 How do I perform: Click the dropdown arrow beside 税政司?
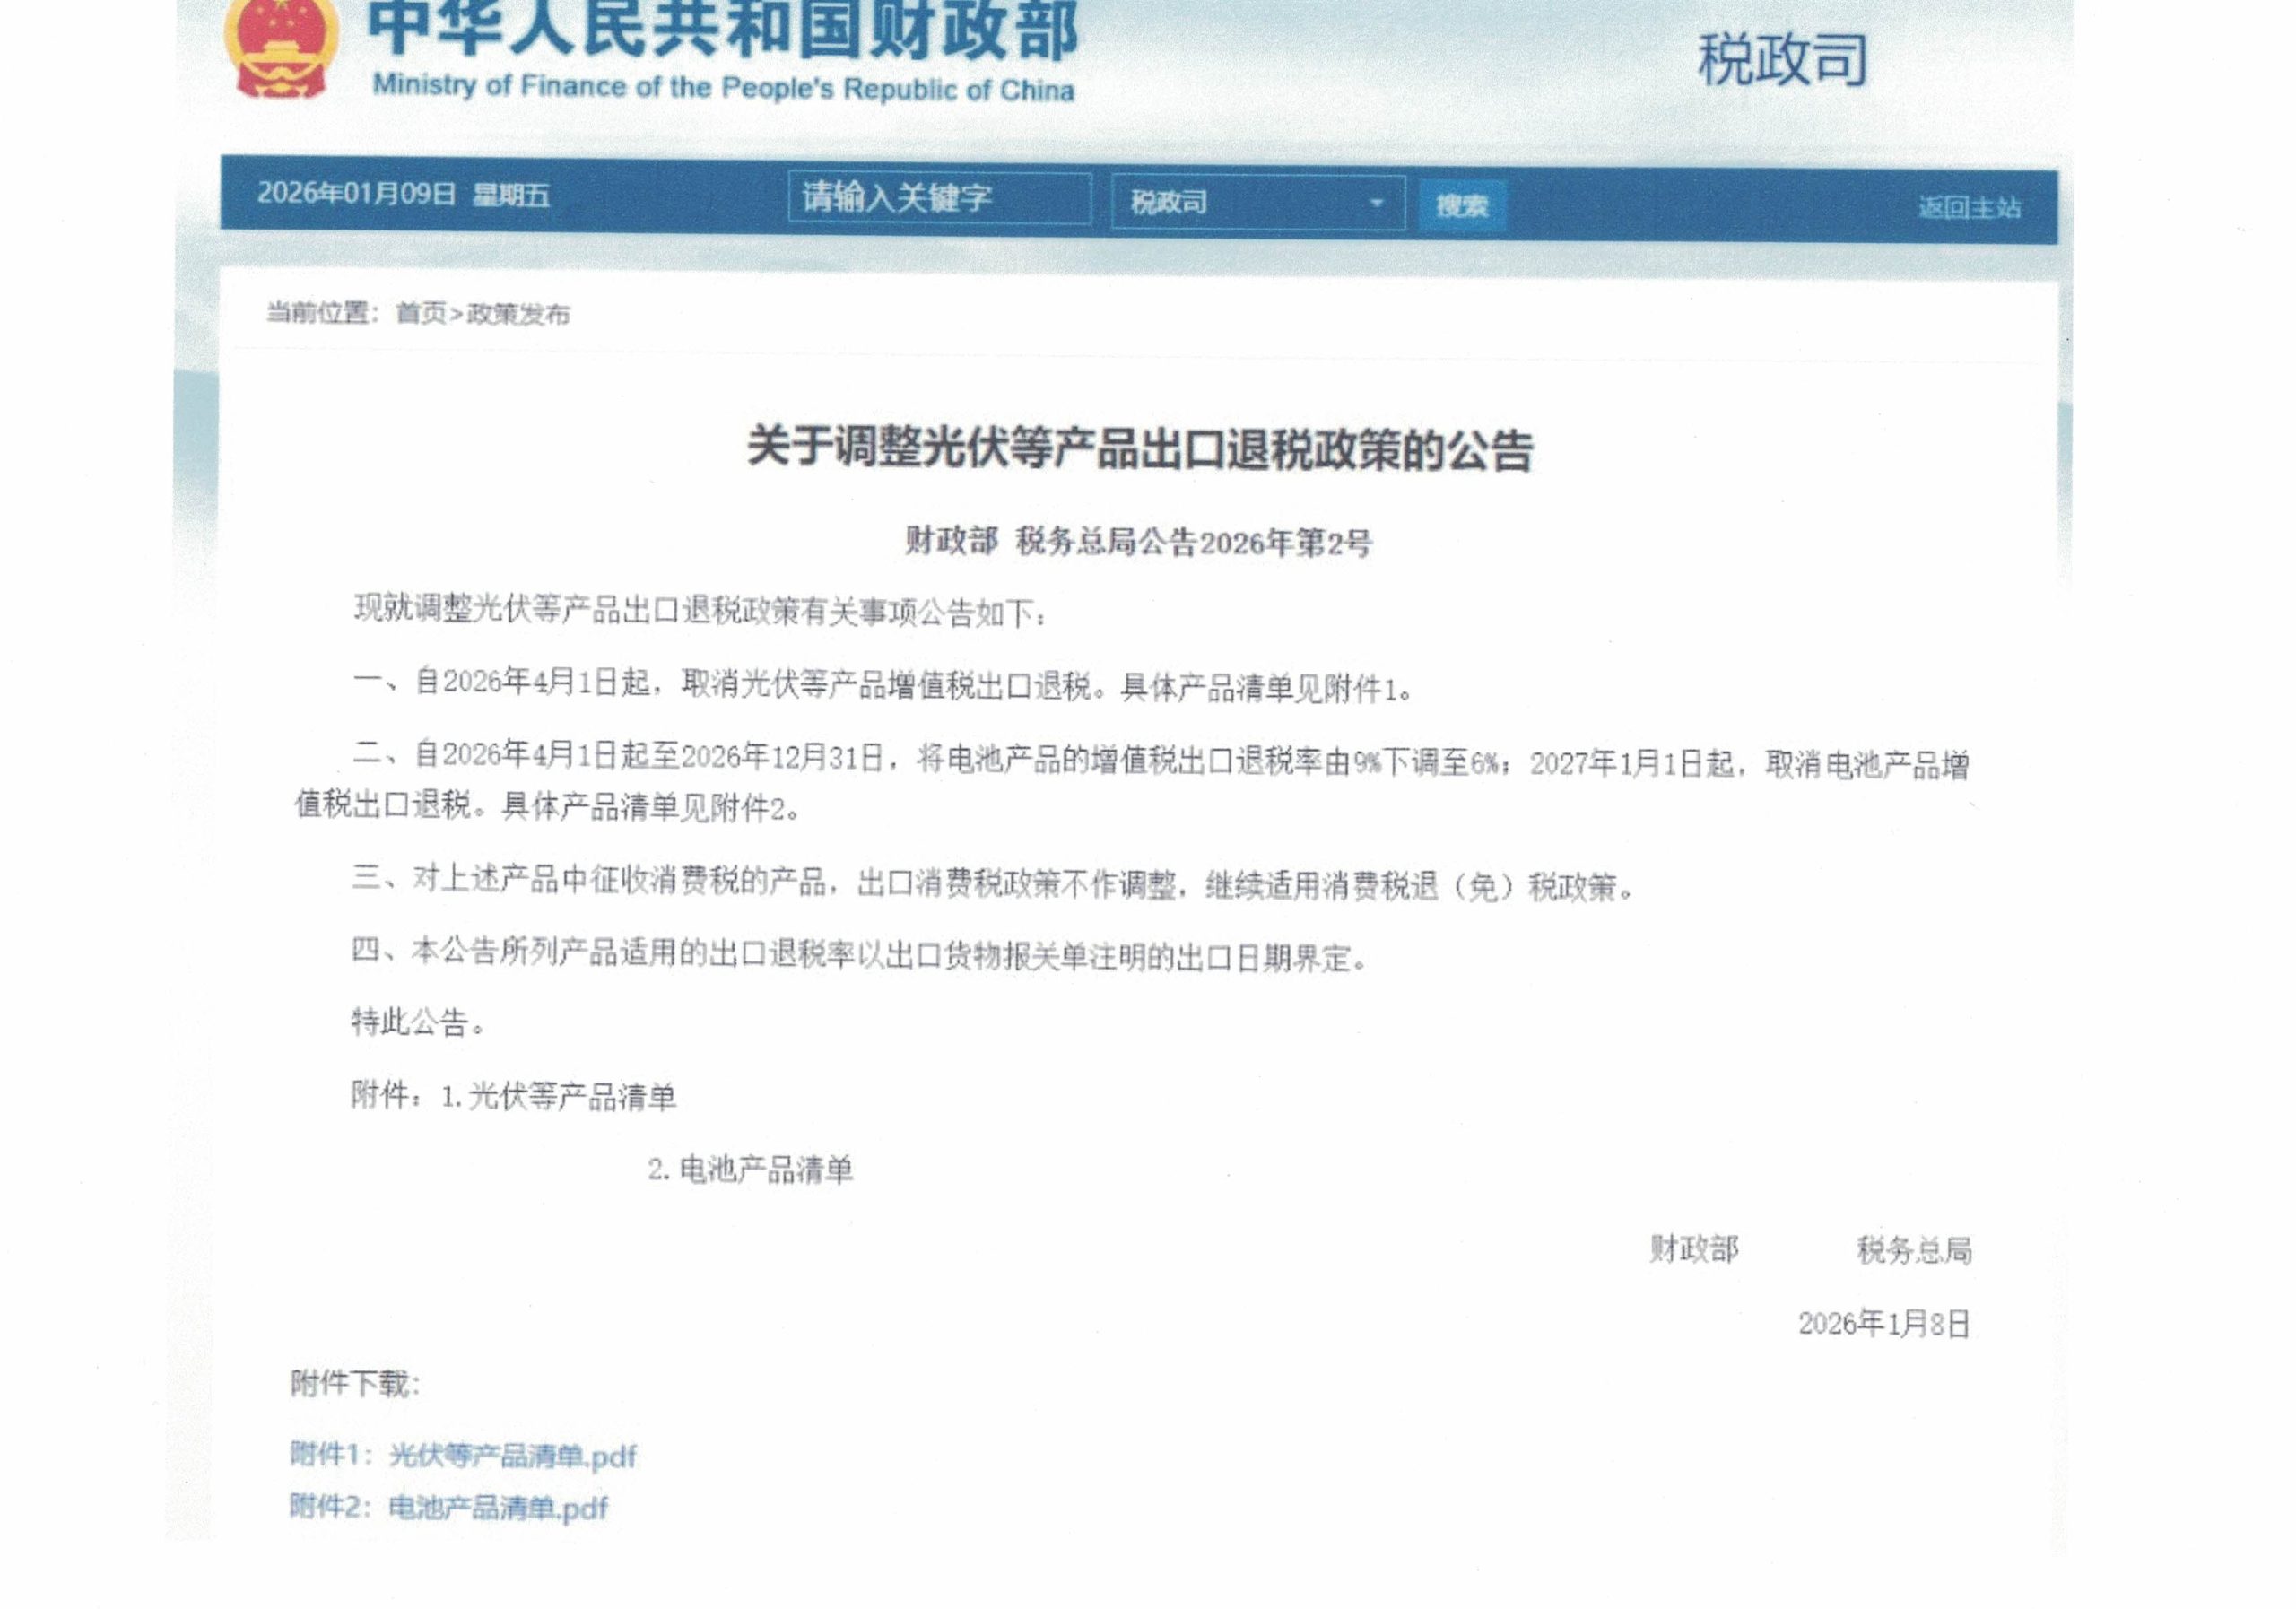pyautogui.click(x=1376, y=204)
